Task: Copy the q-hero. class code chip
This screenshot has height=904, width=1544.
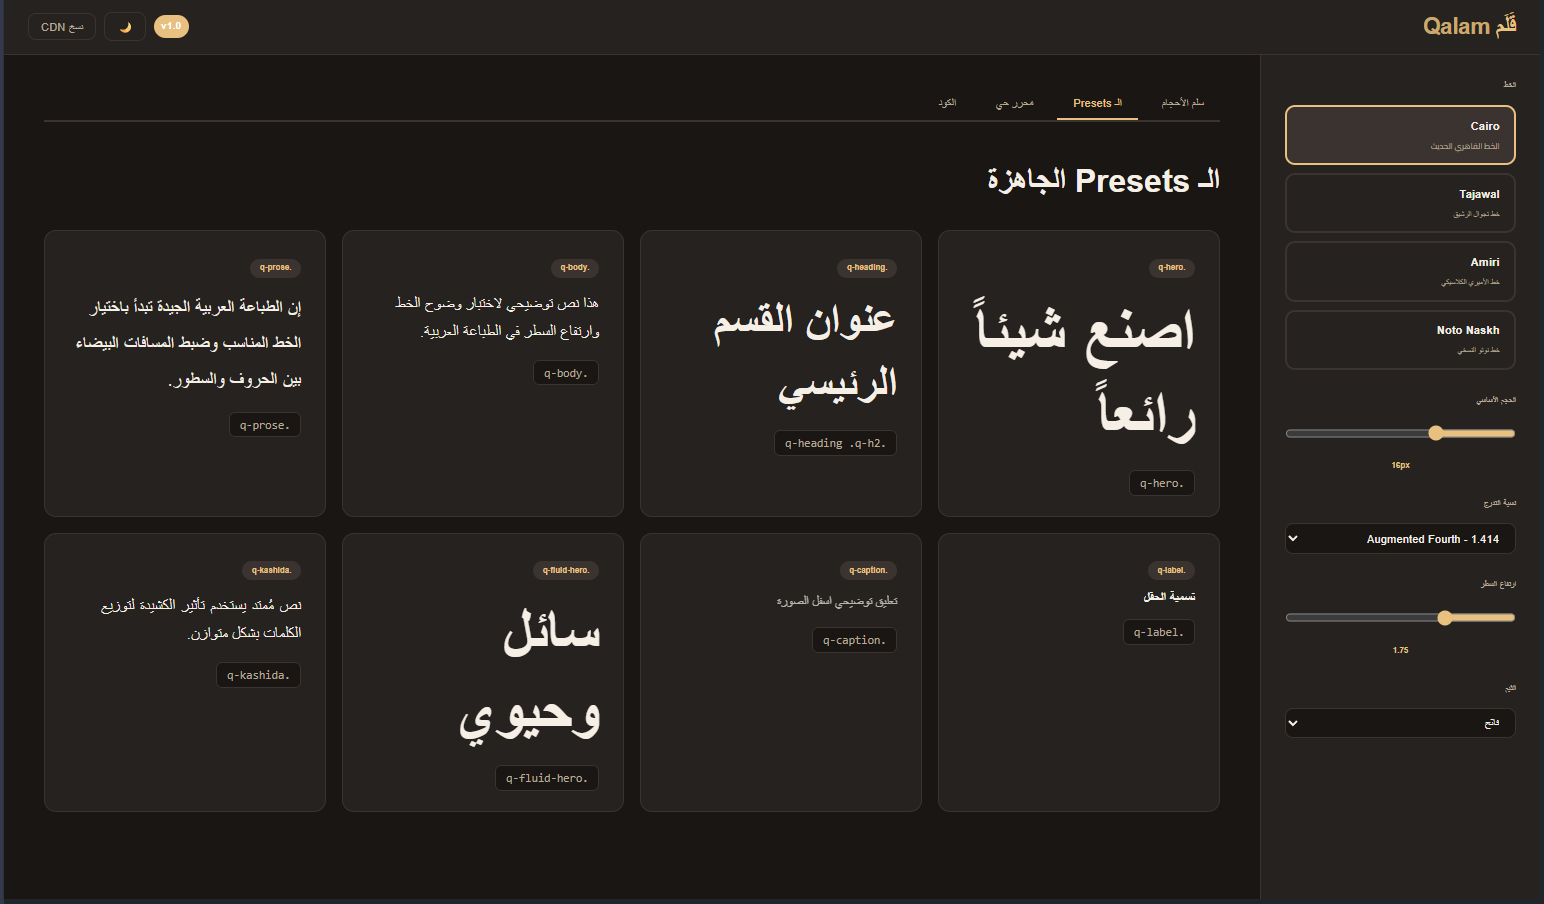Action: click(1162, 483)
